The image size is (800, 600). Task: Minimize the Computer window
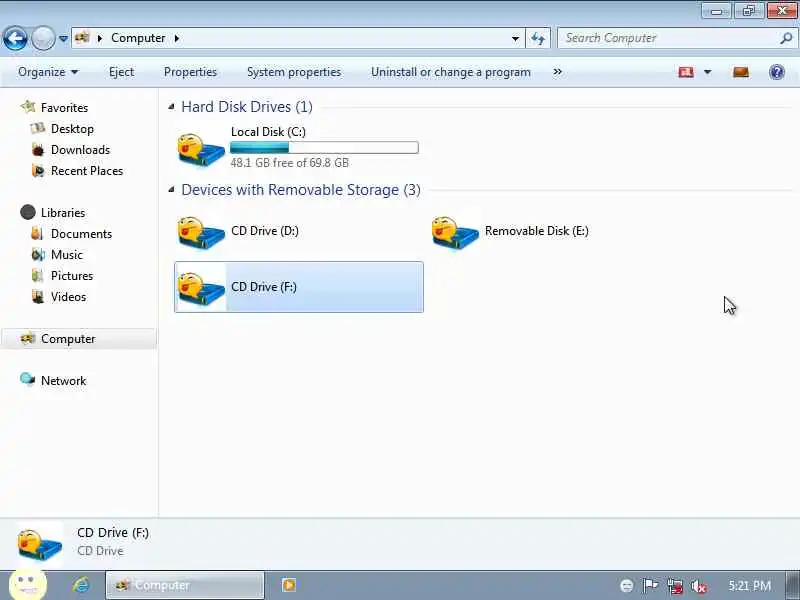click(x=716, y=11)
